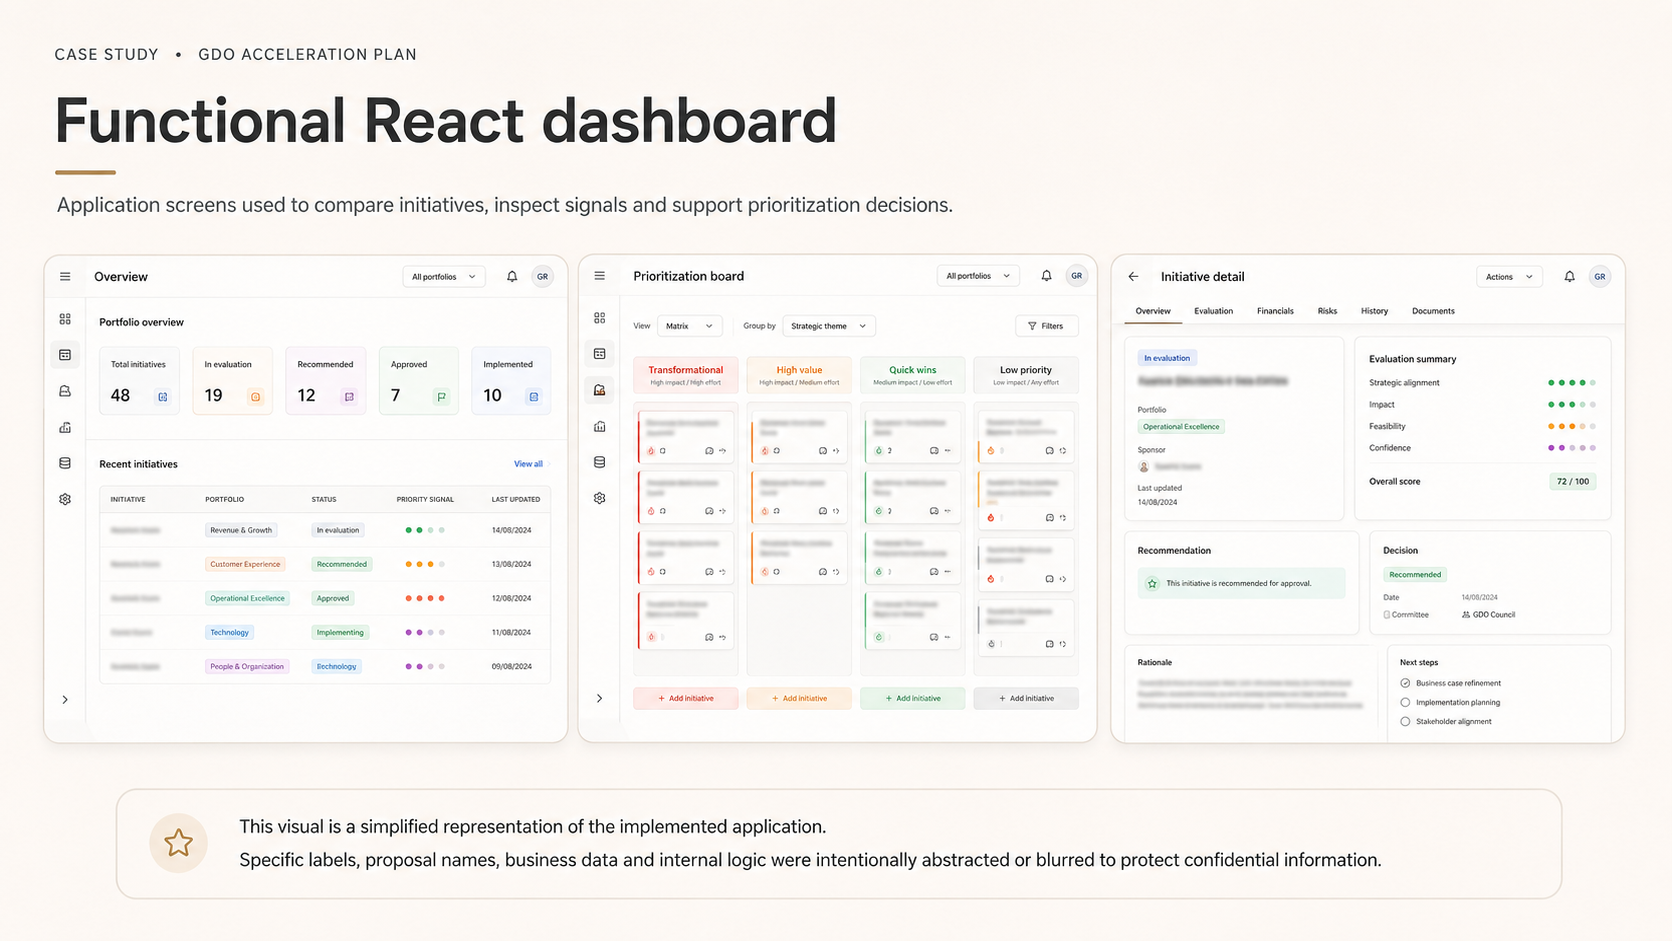Screen dimensions: 1672x941
Task: Open the Strategic theme group-by dropdown
Action: tap(828, 326)
